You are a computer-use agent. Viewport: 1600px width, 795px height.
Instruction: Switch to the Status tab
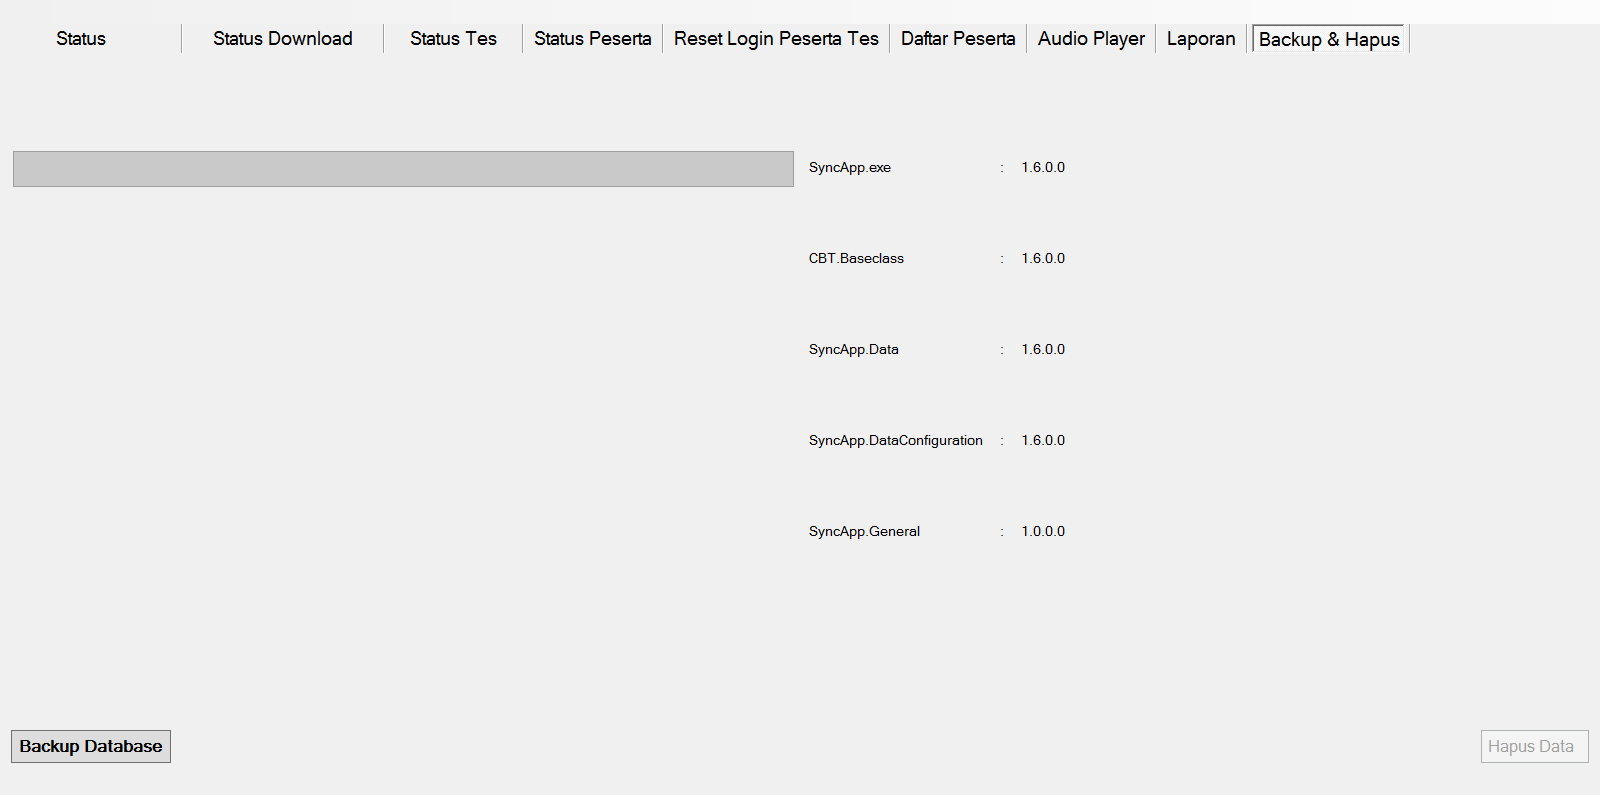tap(81, 39)
